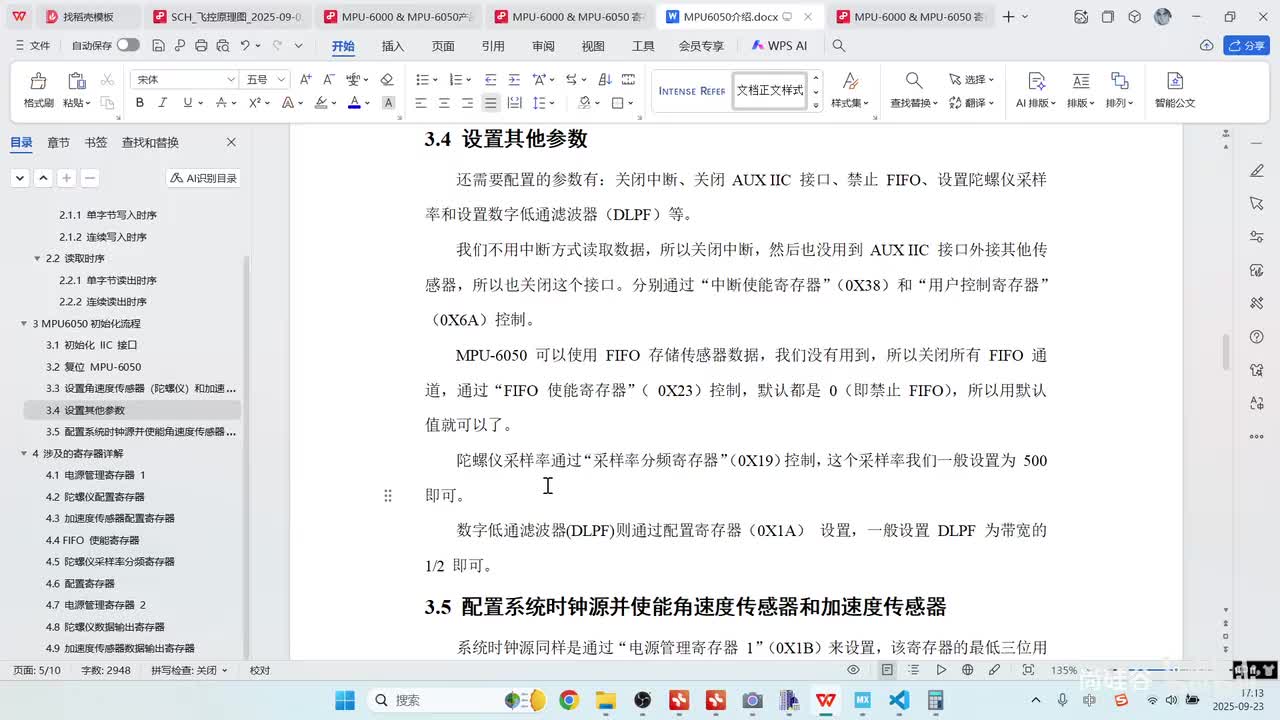This screenshot has height=720, width=1280.
Task: Select justify alignment icon
Action: (x=490, y=103)
